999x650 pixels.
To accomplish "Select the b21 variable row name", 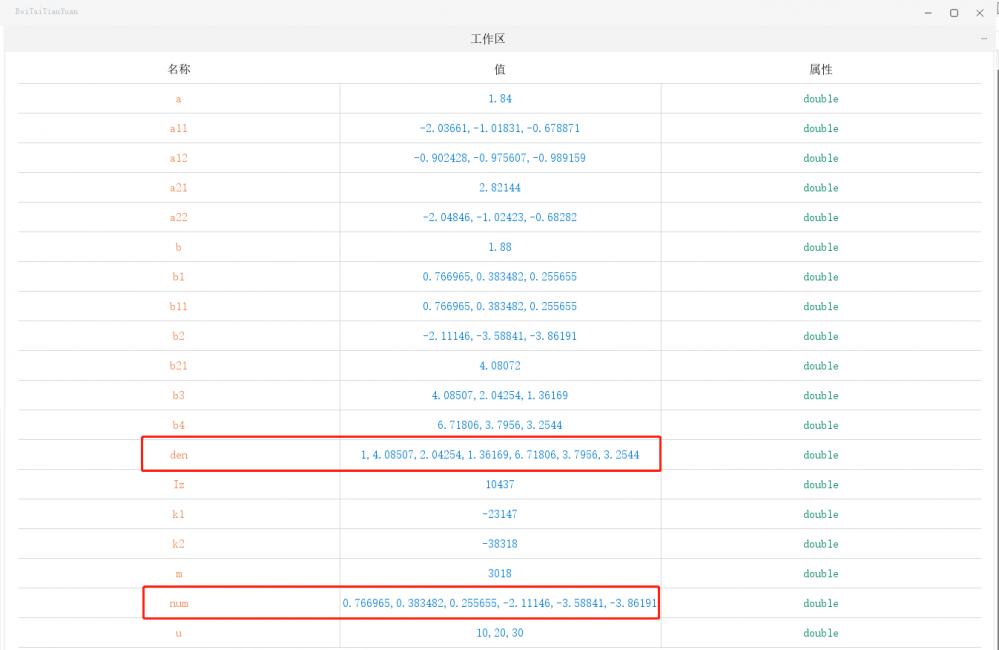I will [x=179, y=366].
